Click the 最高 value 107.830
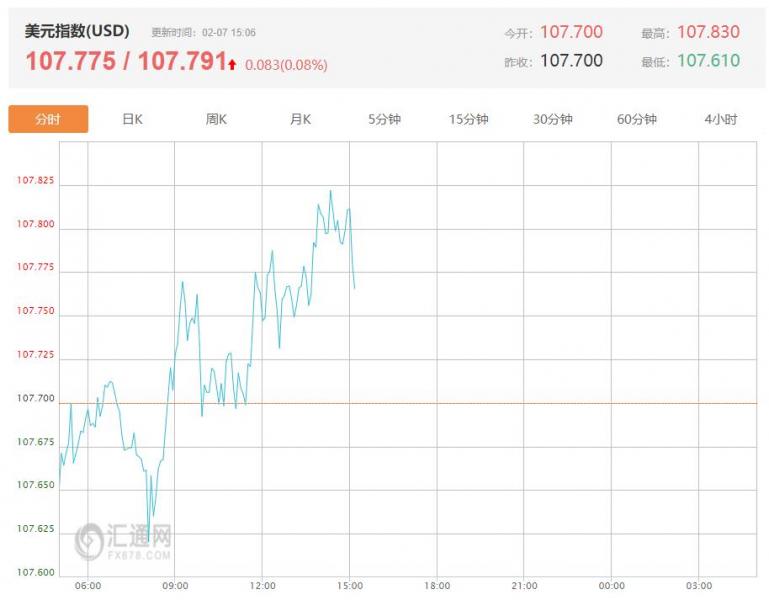 [708, 32]
